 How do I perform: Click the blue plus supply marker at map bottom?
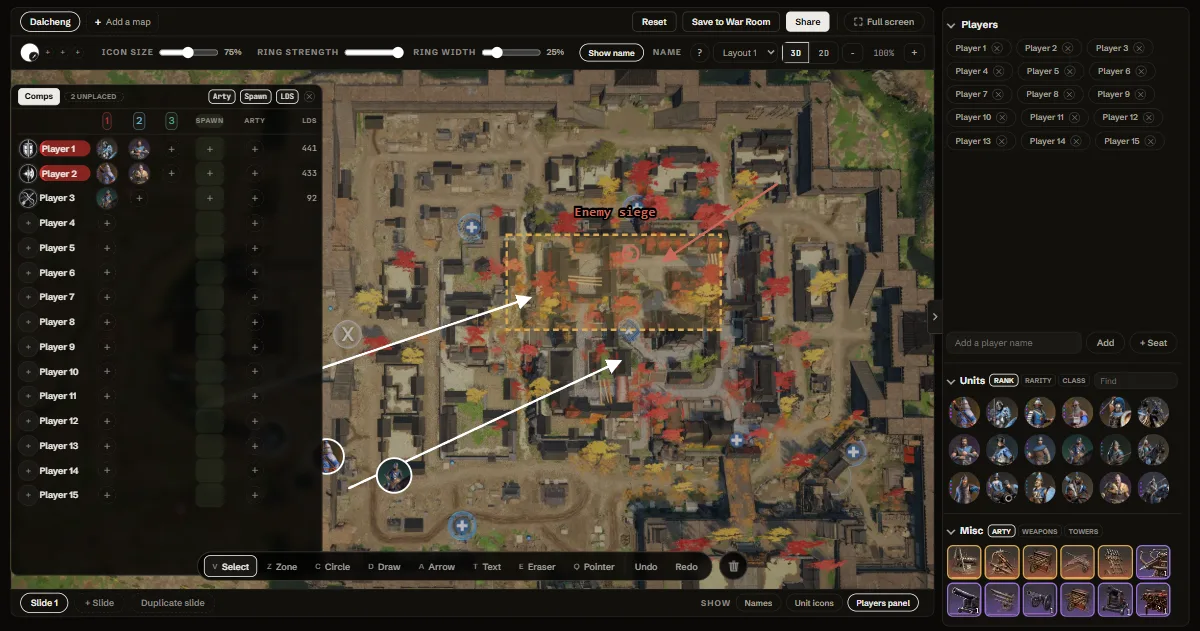point(460,524)
